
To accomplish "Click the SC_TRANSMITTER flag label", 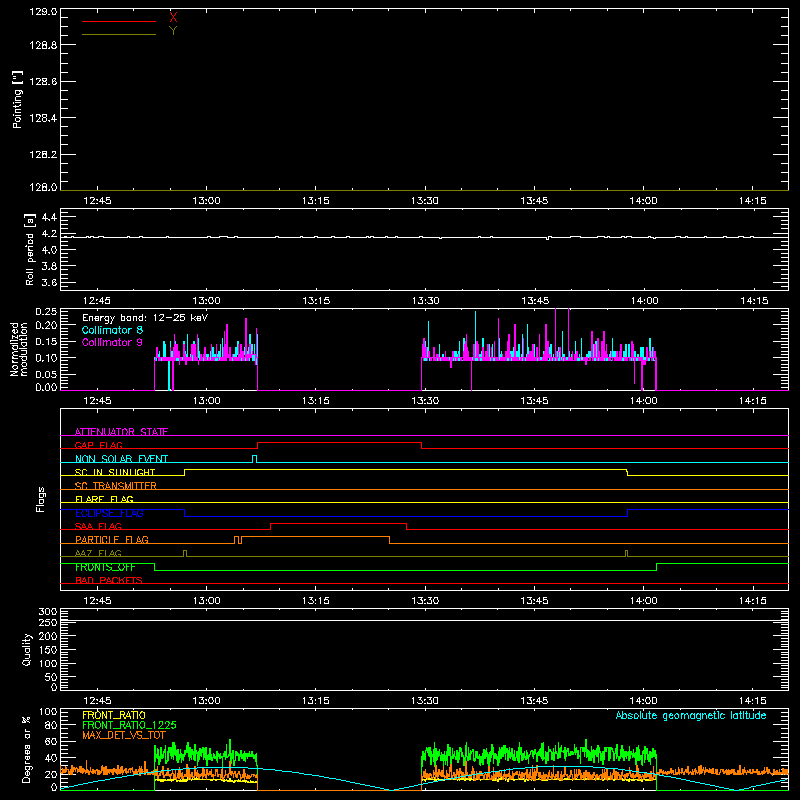I will [116, 486].
